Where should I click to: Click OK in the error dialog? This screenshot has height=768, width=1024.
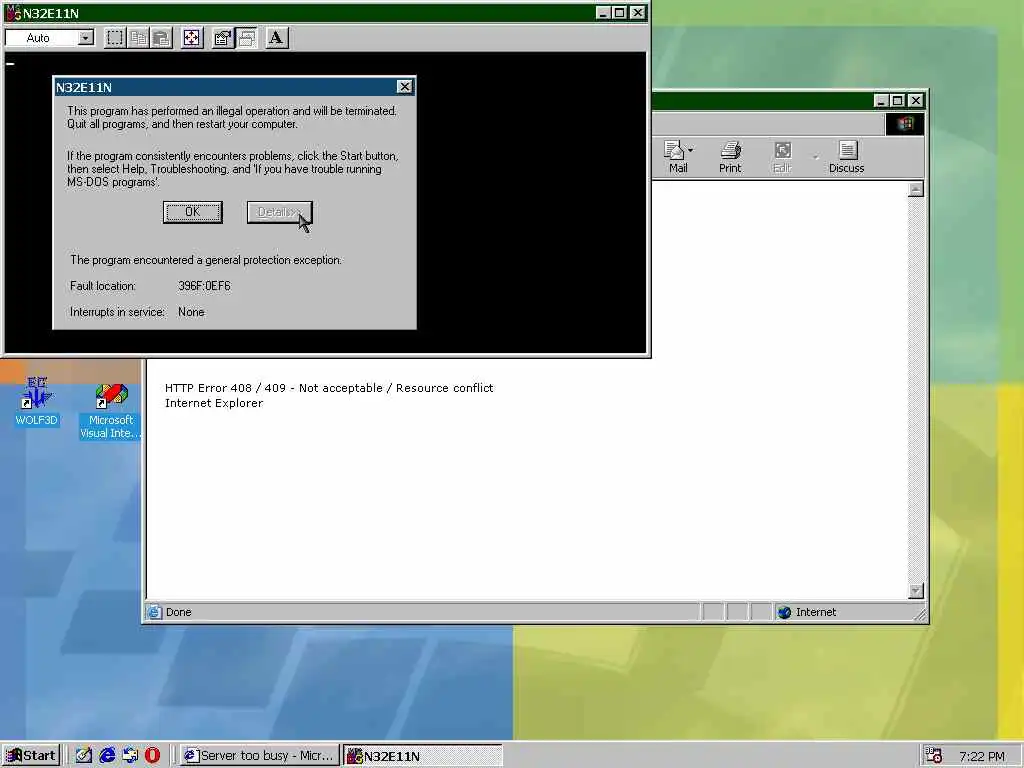click(x=193, y=212)
